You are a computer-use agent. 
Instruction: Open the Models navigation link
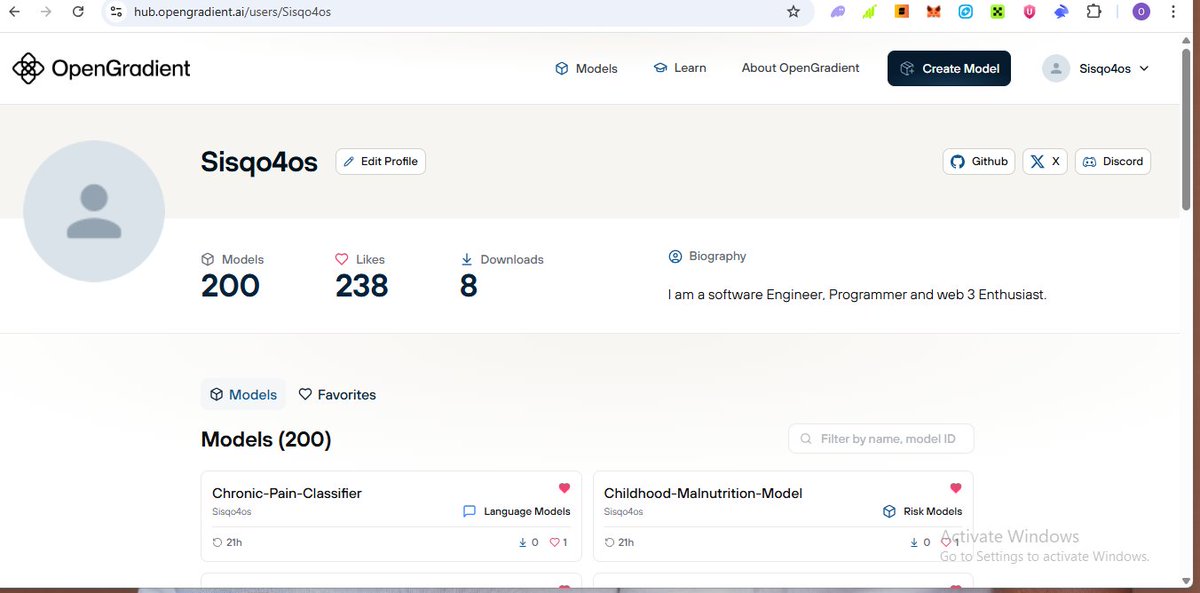[x=586, y=68]
